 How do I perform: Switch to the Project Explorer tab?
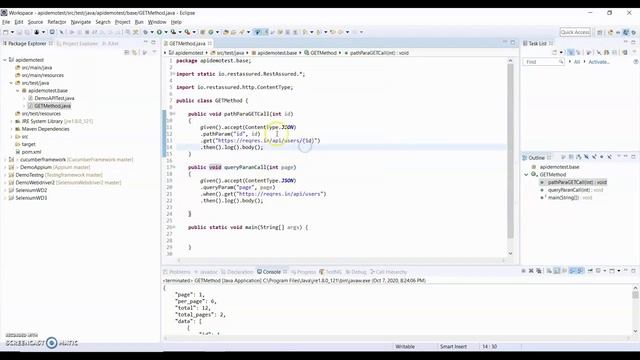(78, 43)
